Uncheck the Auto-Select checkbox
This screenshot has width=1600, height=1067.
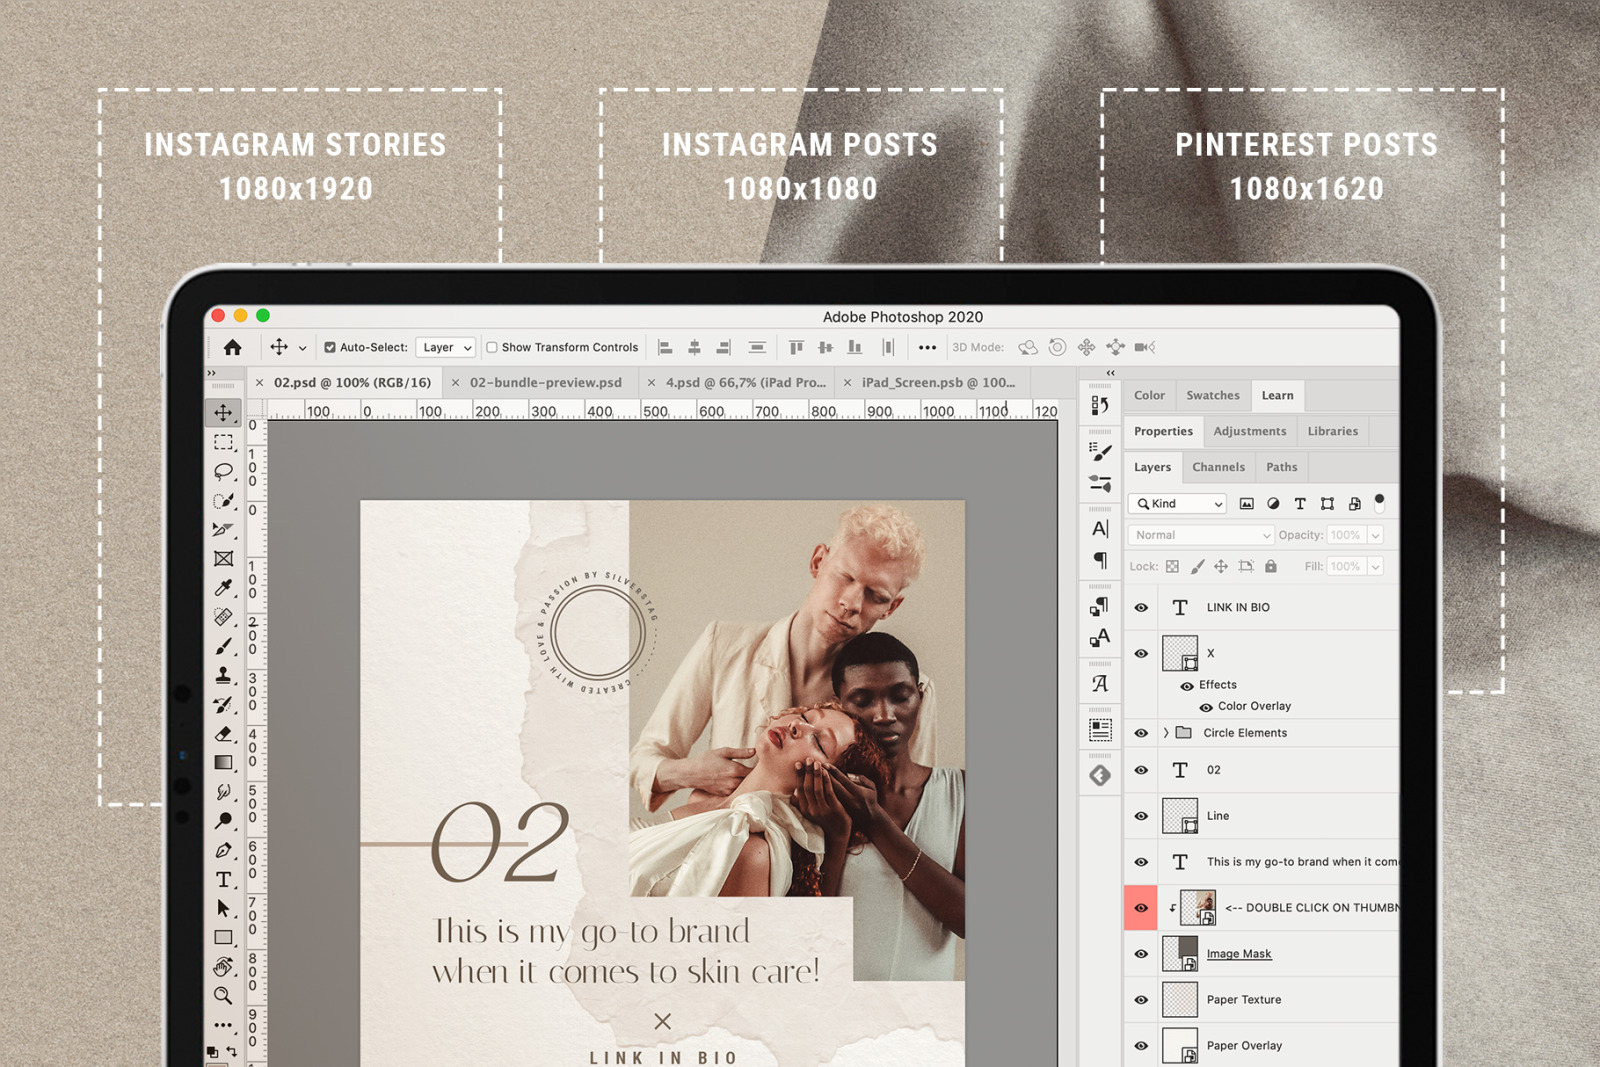[x=330, y=348]
